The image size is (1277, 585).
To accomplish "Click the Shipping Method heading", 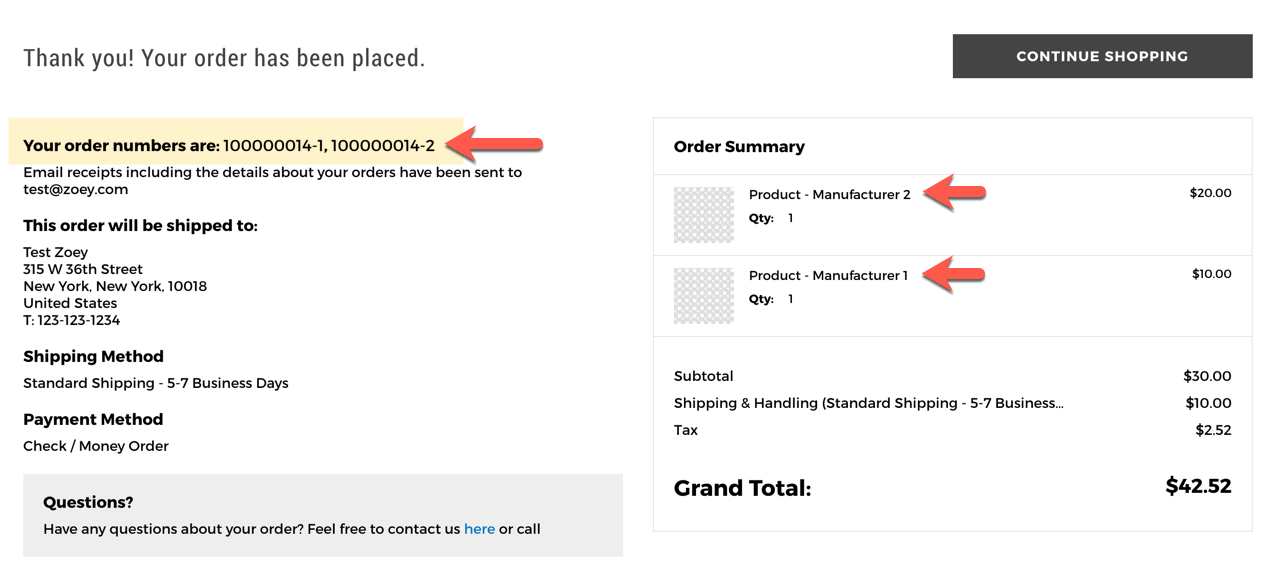I will 93,356.
